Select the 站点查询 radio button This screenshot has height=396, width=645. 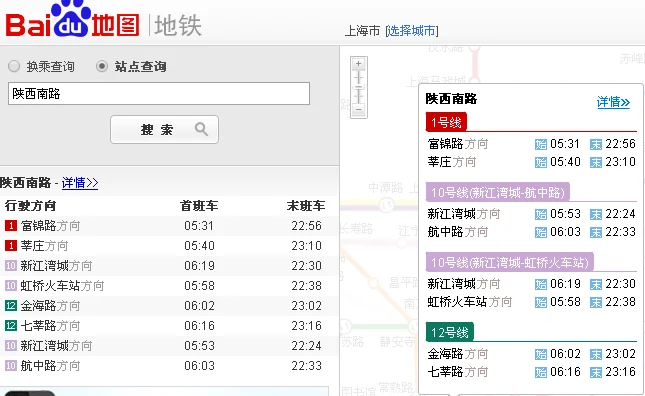(x=102, y=66)
